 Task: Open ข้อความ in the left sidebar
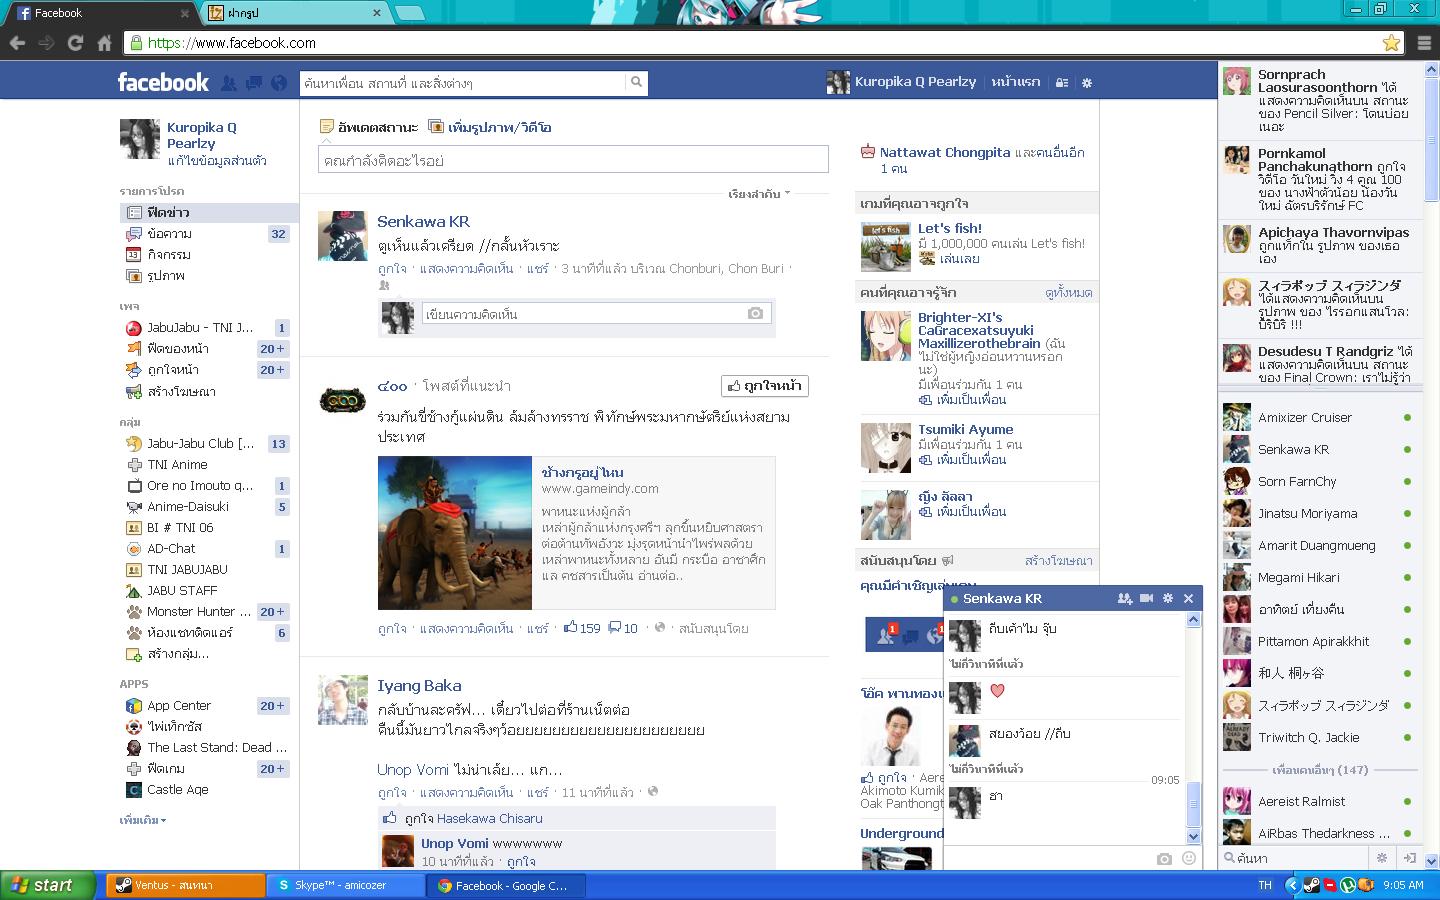(x=209, y=233)
